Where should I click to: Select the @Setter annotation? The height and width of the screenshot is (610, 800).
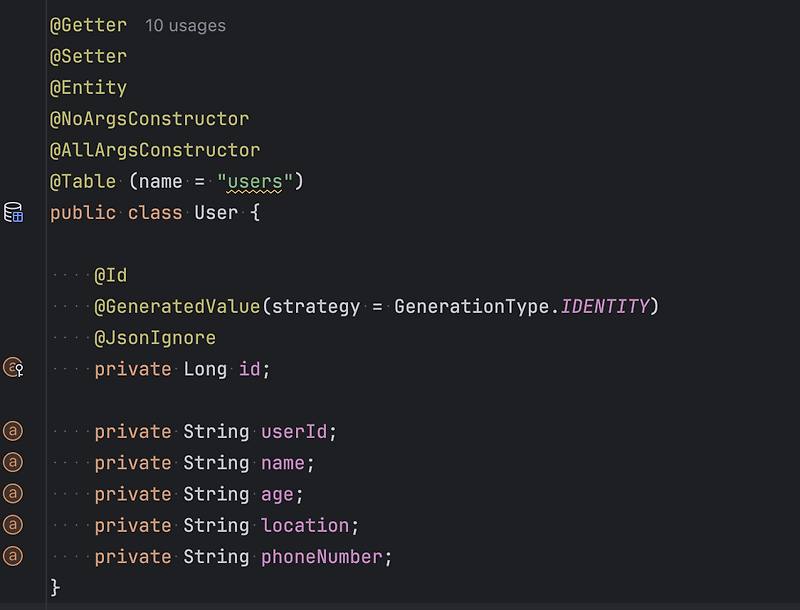click(x=88, y=56)
